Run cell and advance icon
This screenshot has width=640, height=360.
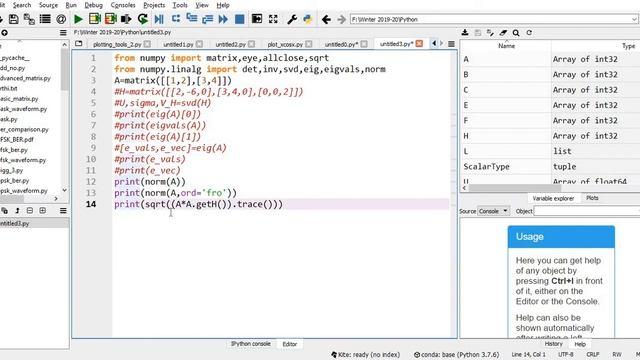point(111,19)
